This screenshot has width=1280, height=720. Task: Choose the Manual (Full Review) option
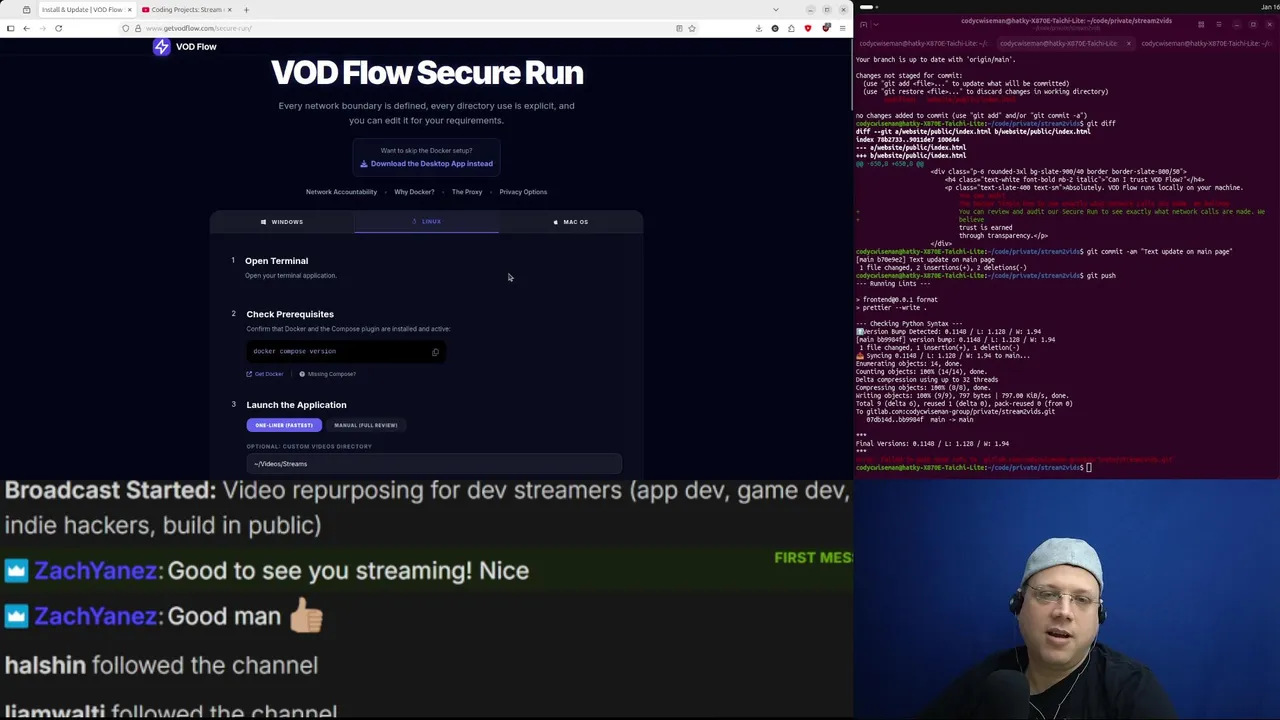pos(365,425)
